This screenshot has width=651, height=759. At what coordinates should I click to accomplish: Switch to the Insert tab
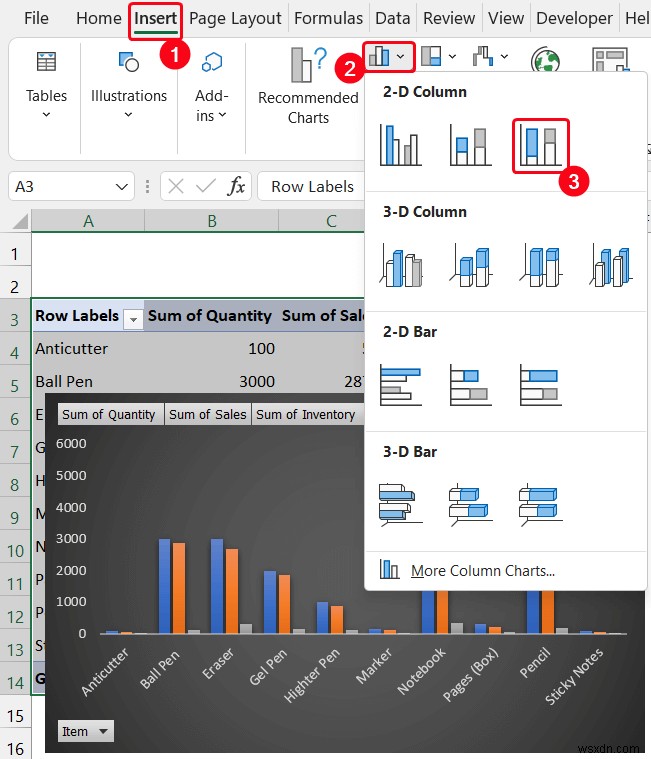pyautogui.click(x=155, y=18)
